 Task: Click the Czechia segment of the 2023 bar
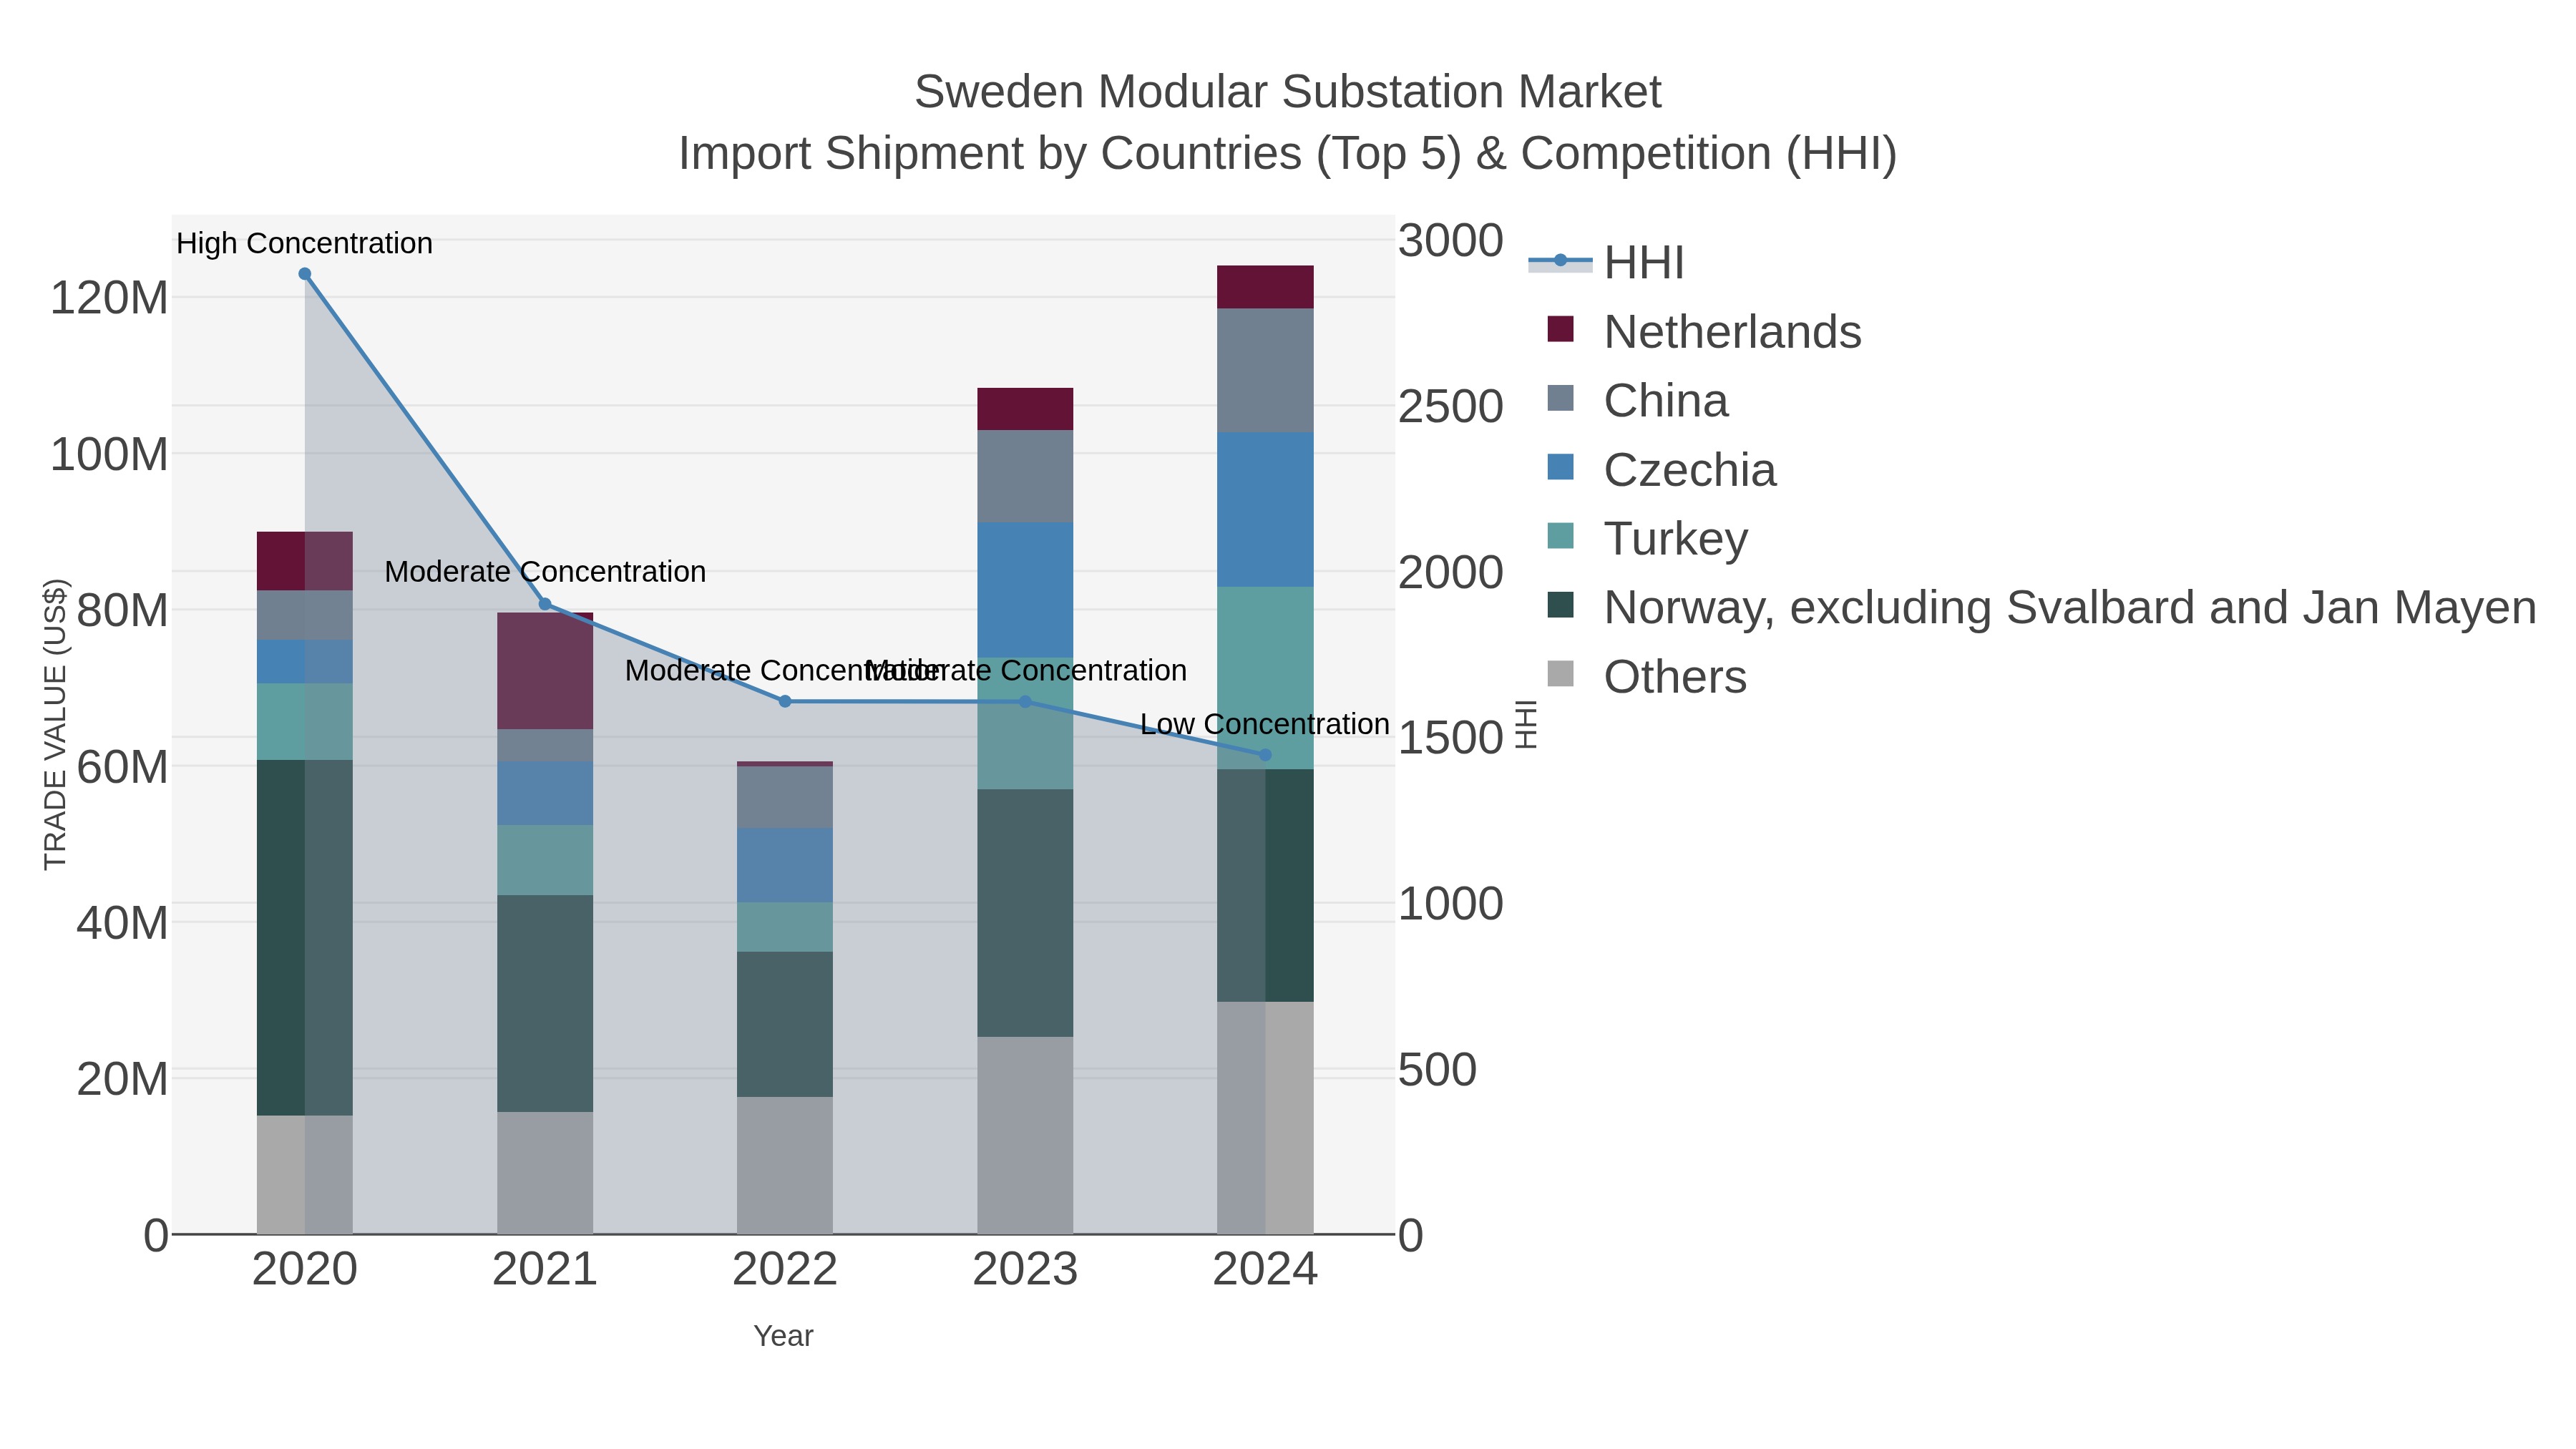click(1025, 590)
